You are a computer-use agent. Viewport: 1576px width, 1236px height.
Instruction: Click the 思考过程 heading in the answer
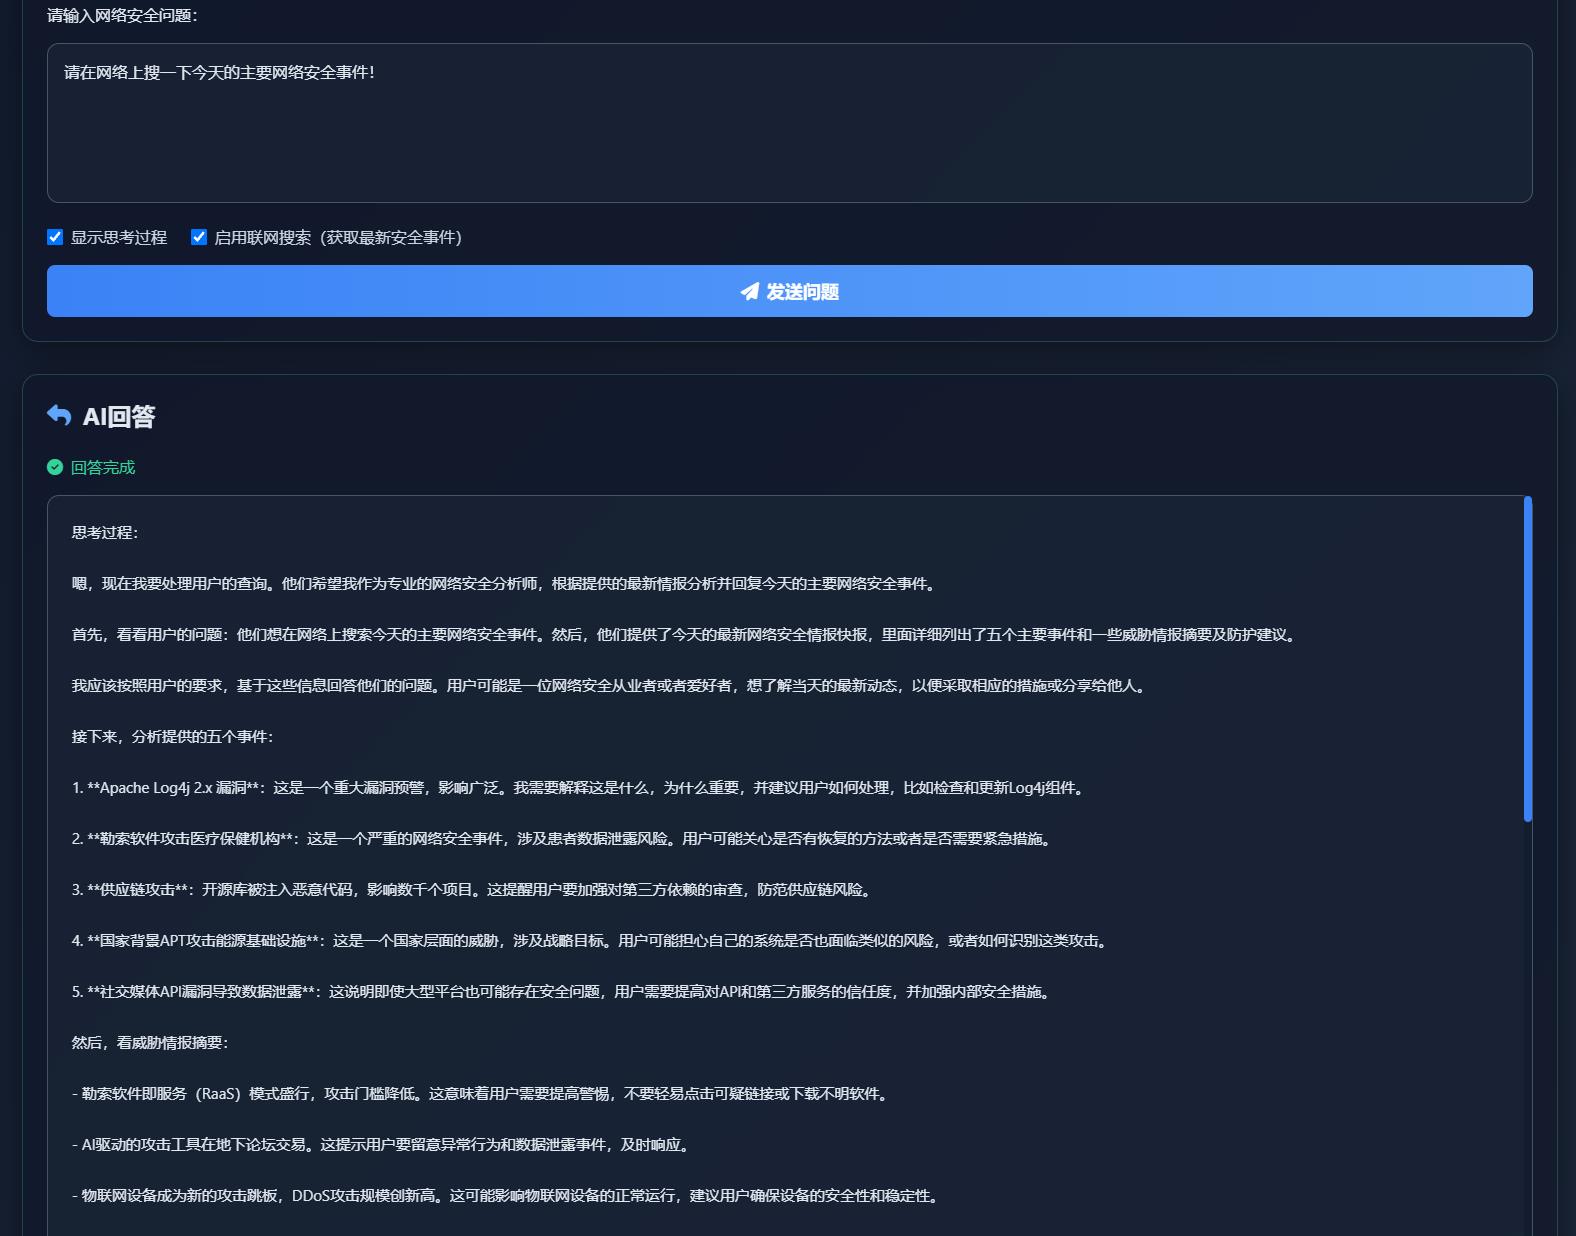coord(104,532)
